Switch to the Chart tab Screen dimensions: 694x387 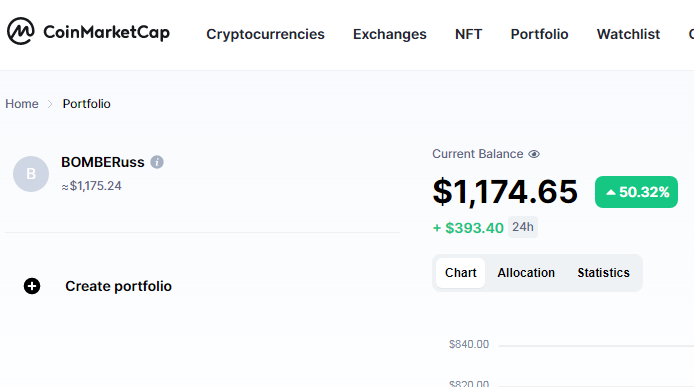pos(460,273)
